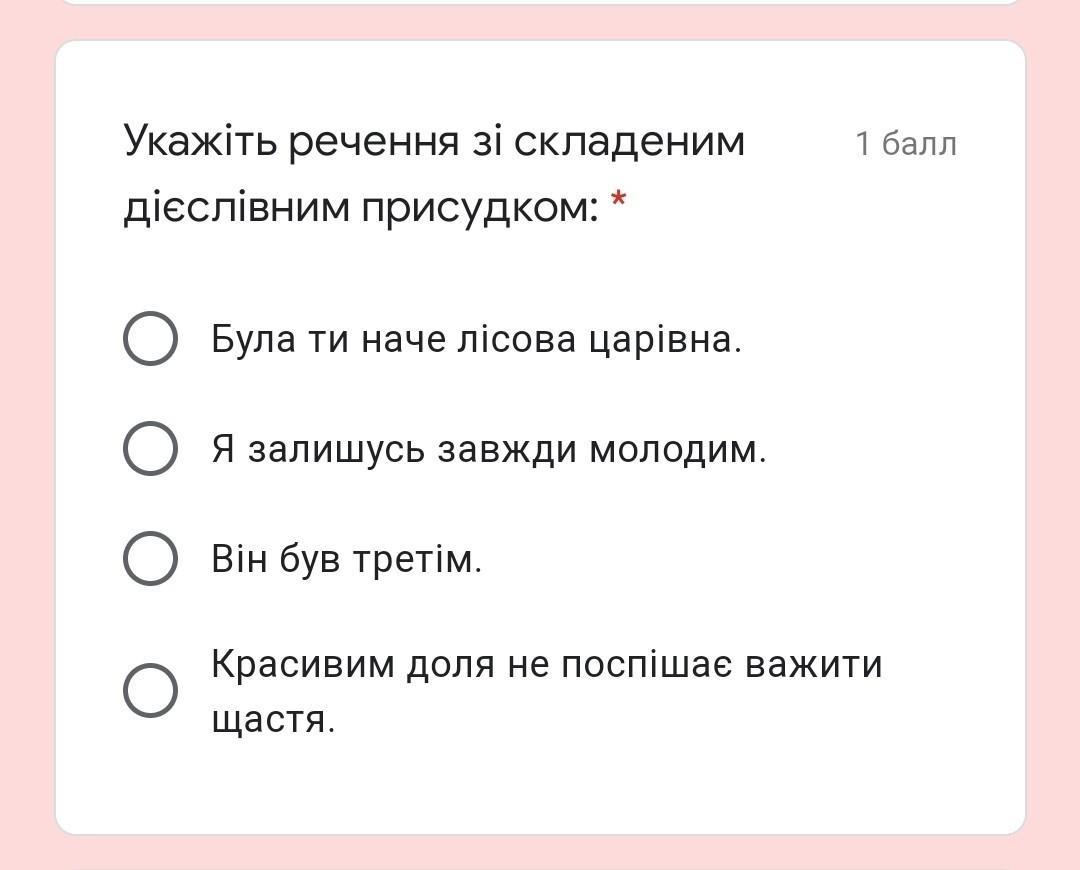Tap the first line "Красивим доля не поспішає важити"

[x=546, y=664]
